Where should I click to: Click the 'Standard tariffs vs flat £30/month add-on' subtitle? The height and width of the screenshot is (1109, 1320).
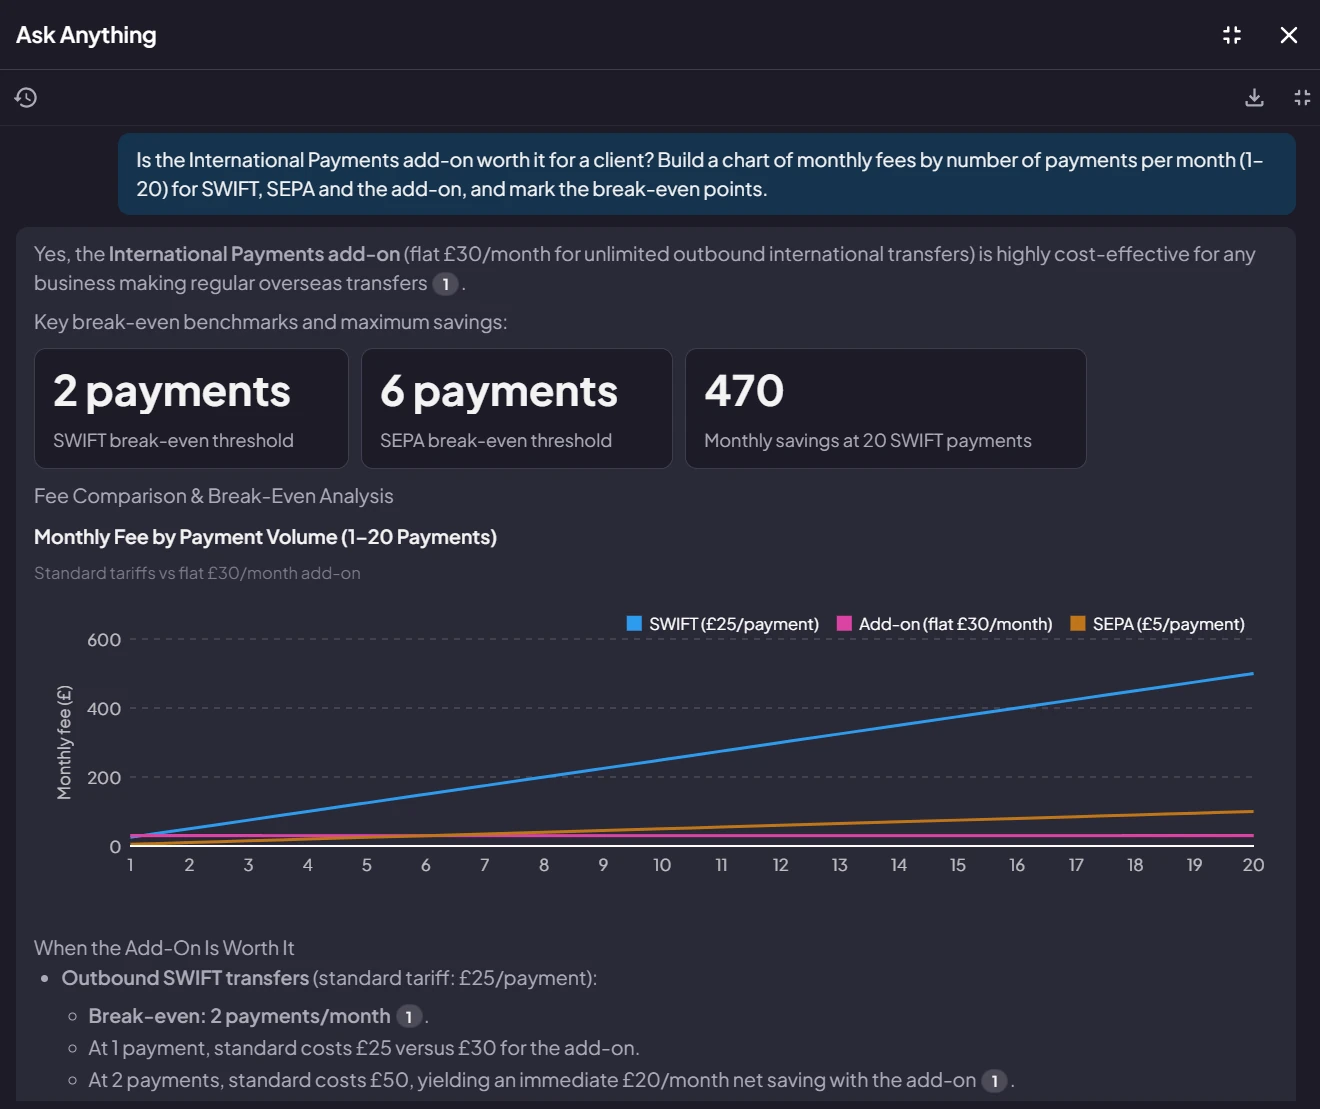click(197, 573)
